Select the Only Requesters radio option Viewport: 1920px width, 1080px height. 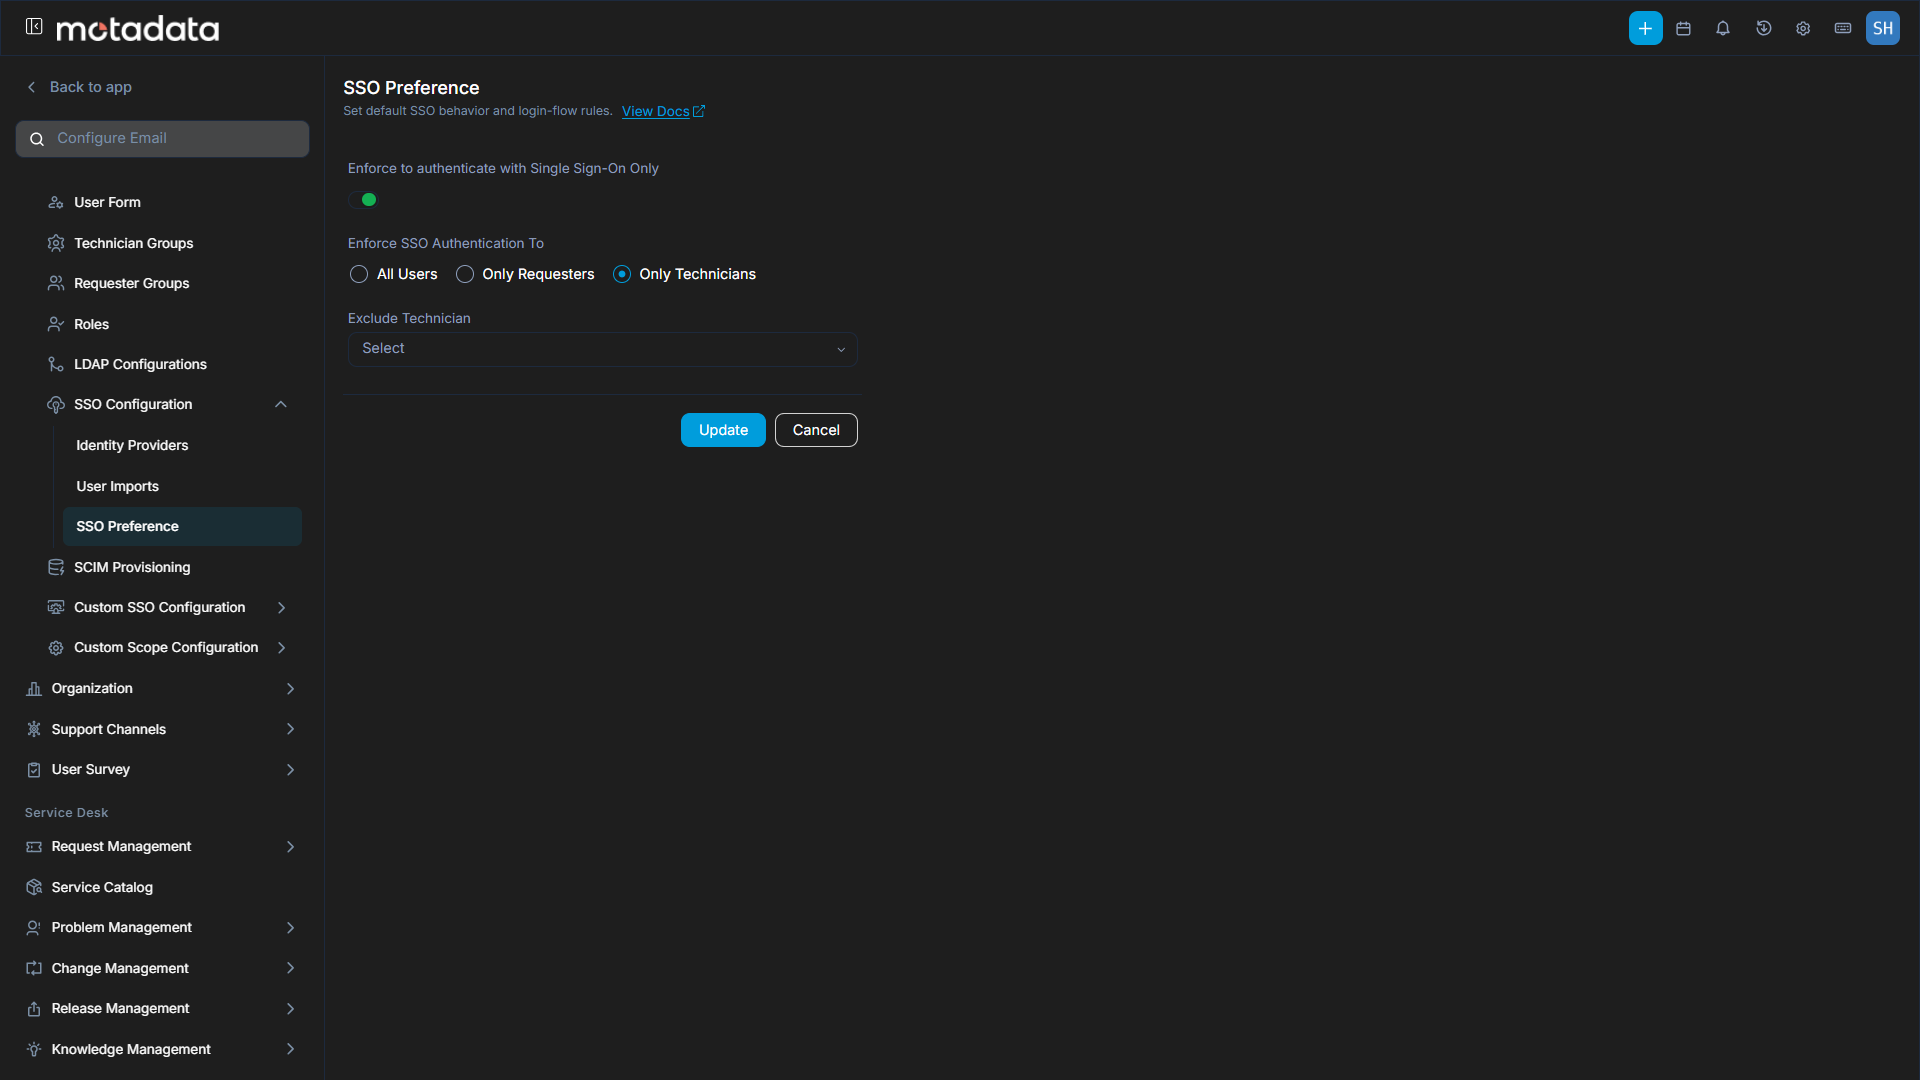click(465, 274)
